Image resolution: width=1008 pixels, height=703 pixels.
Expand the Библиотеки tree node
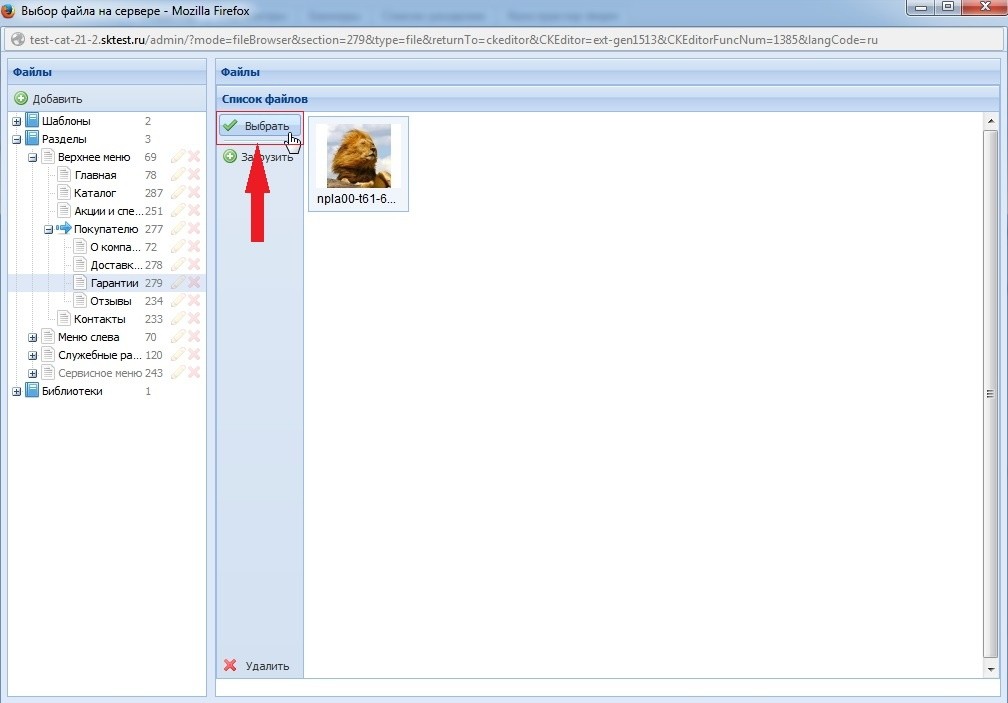(x=17, y=392)
